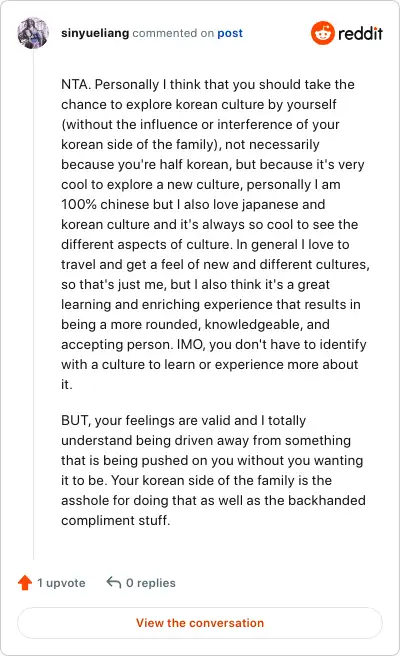Image resolution: width=400 pixels, height=656 pixels.
Task: Click the Reddit Snoo logo icon
Action: point(323,33)
